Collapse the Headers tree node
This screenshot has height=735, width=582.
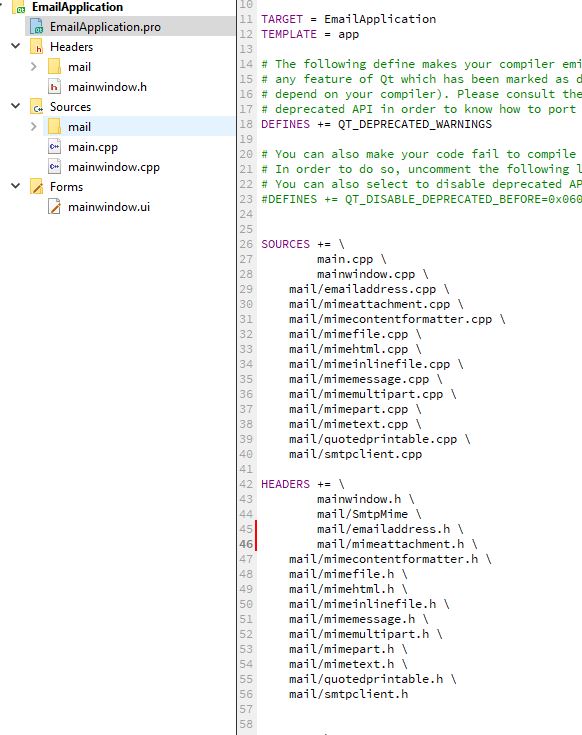[15, 46]
